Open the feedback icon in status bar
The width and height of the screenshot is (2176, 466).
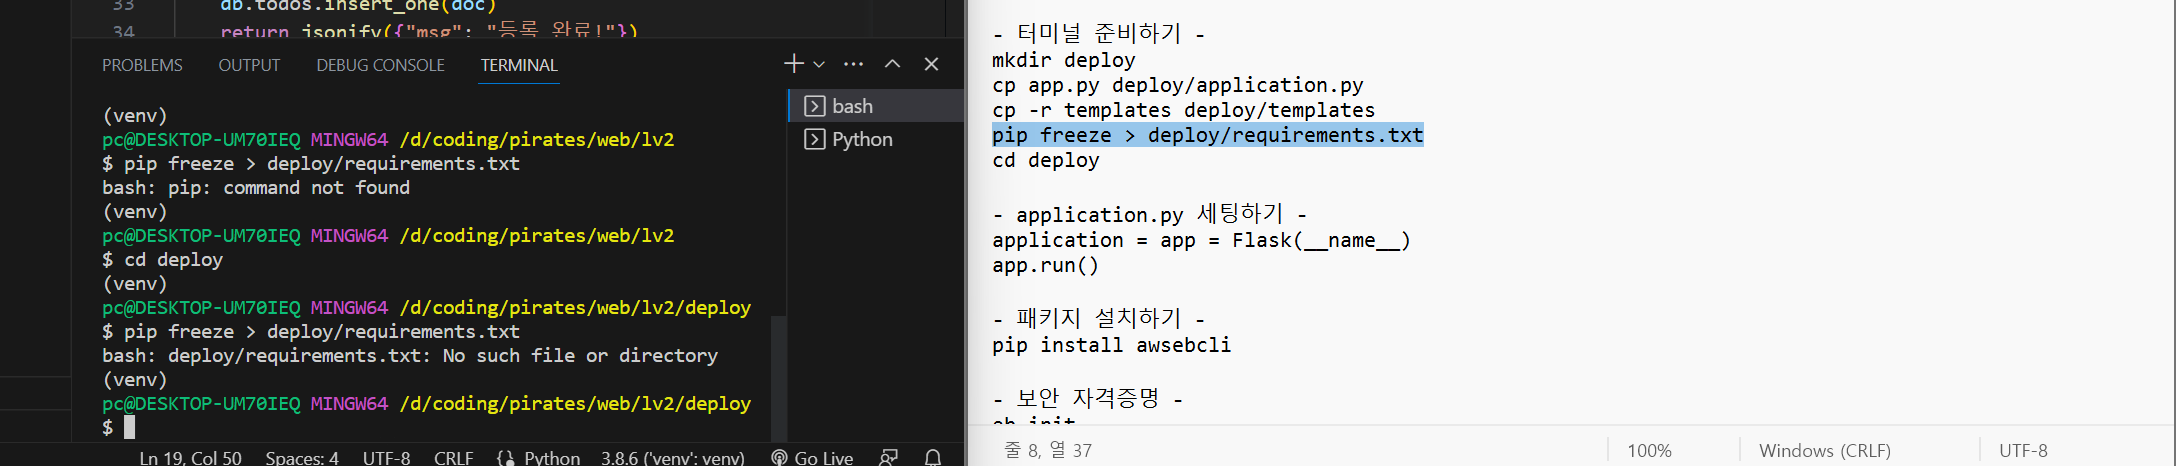point(888,457)
